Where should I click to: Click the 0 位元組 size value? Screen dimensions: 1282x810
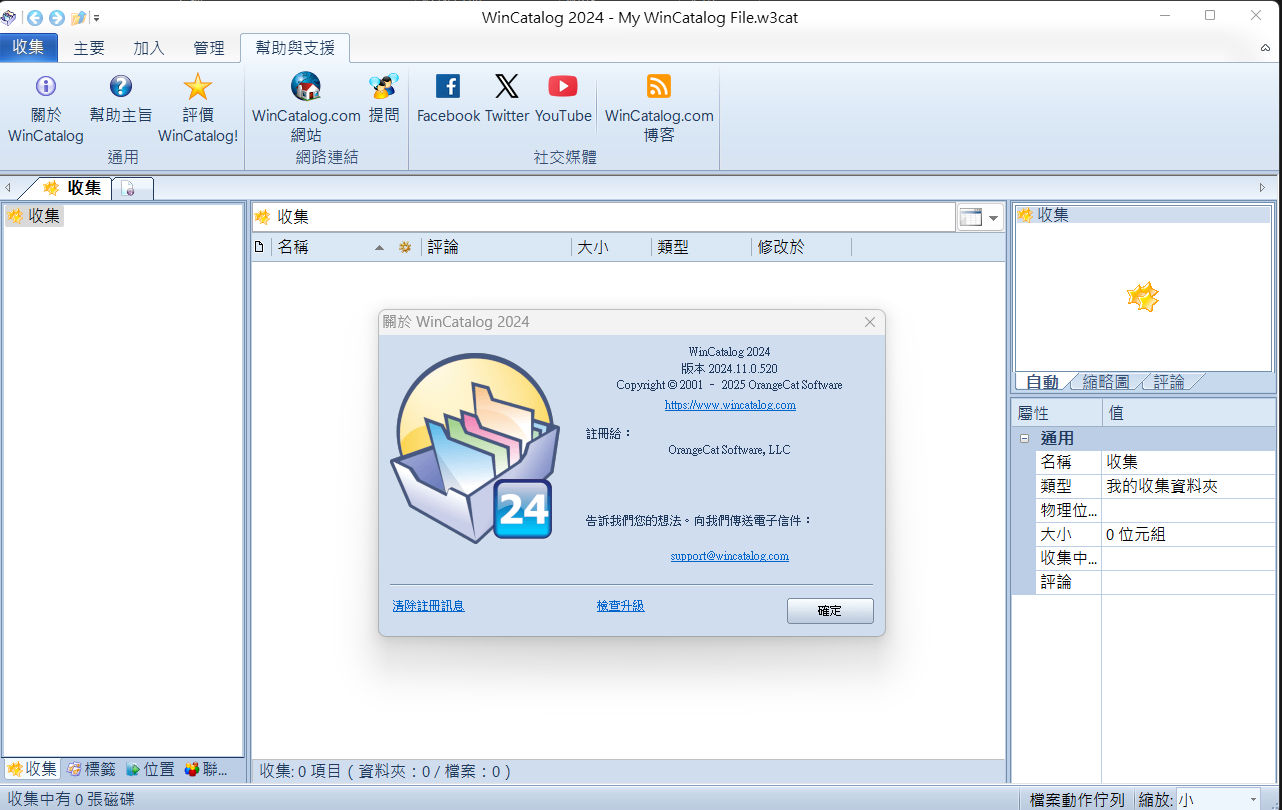(x=1188, y=534)
